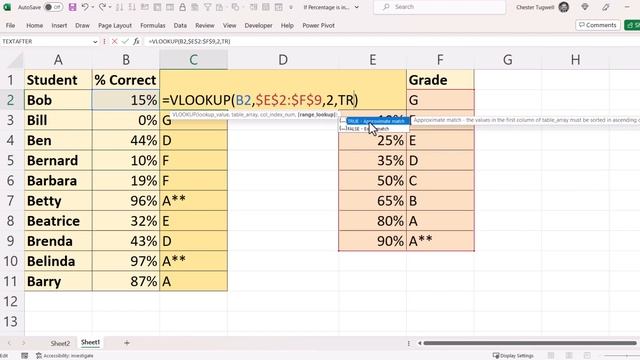Click cell containing Bob
Viewport: 640px width, 360px height.
58,100
